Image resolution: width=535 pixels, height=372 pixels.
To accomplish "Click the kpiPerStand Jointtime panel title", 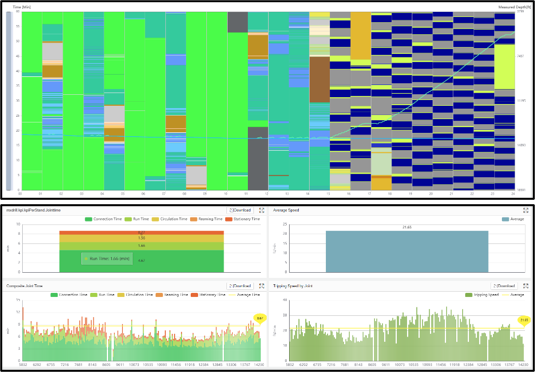I will point(33,211).
